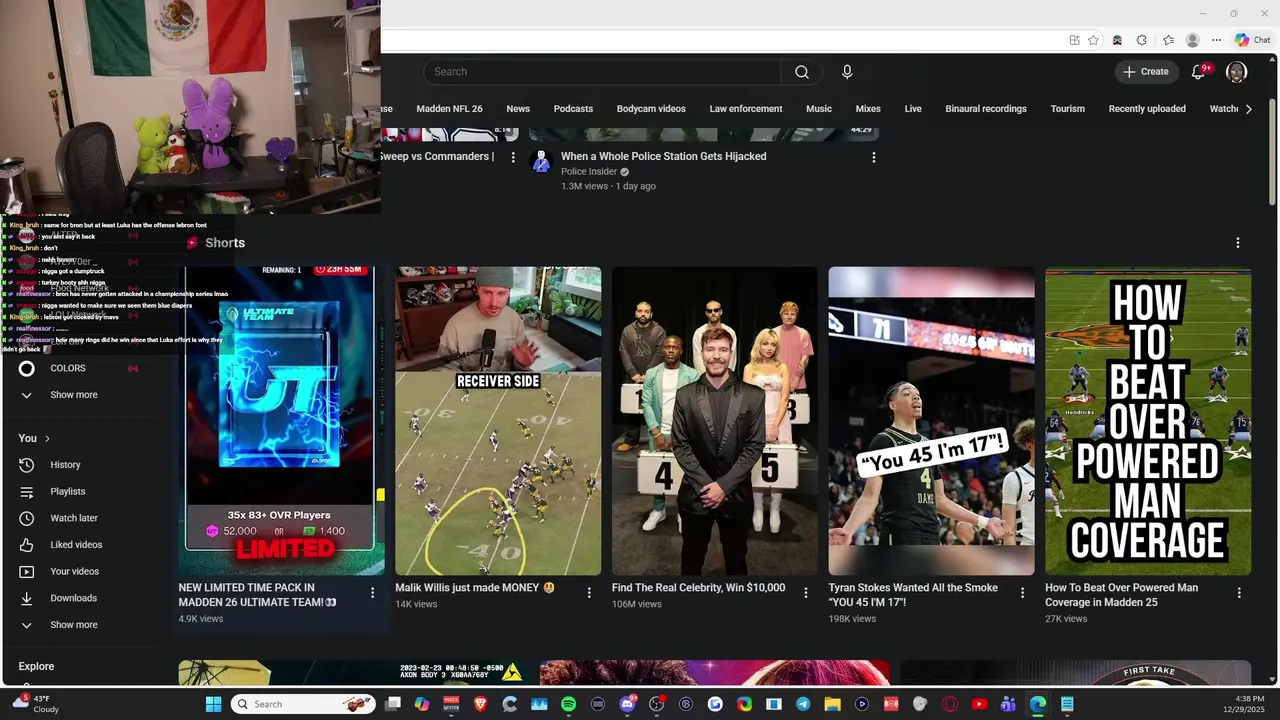Favorite this page with the star icon
This screenshot has height=720, width=1280.
point(1094,40)
